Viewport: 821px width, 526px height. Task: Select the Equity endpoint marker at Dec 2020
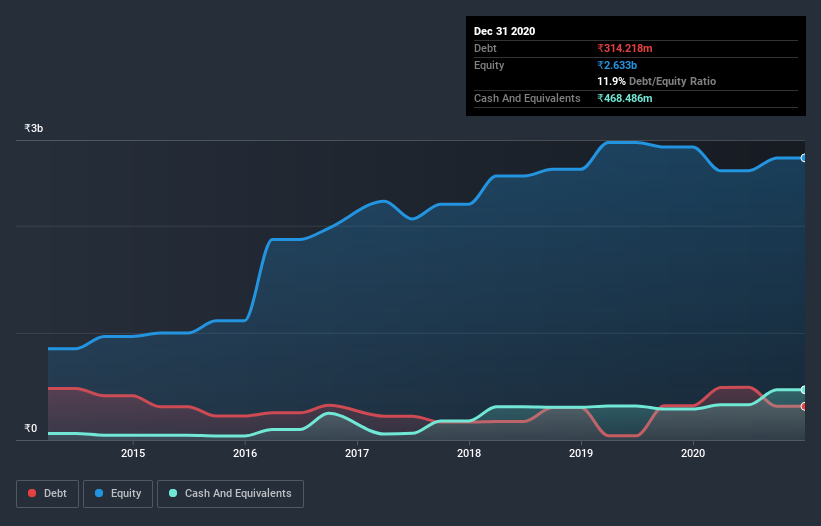pyautogui.click(x=804, y=158)
